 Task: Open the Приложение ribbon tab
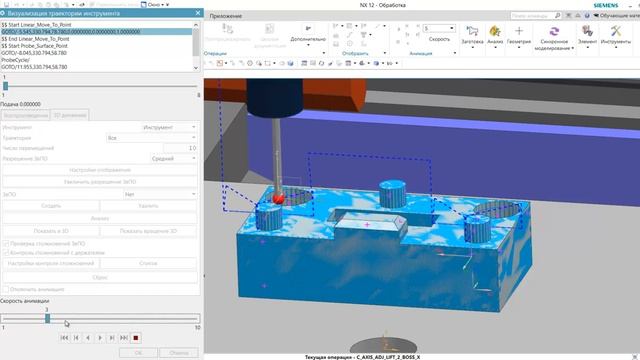226,16
